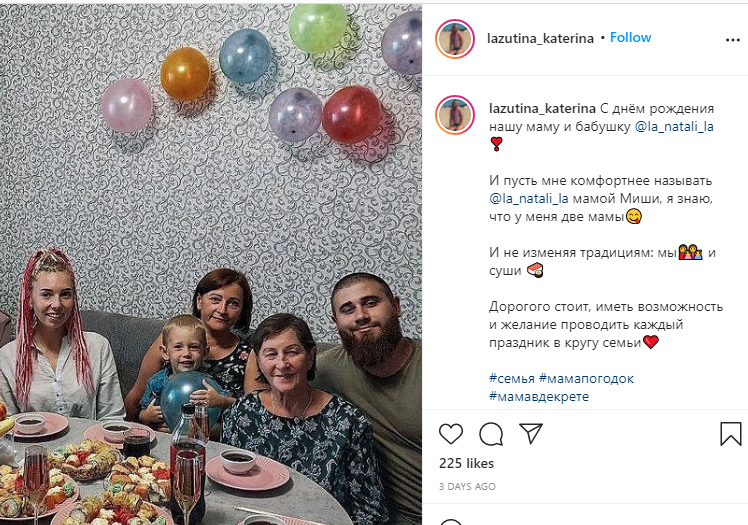Follow lazutina_katerina
The height and width of the screenshot is (525, 748).
click(630, 38)
